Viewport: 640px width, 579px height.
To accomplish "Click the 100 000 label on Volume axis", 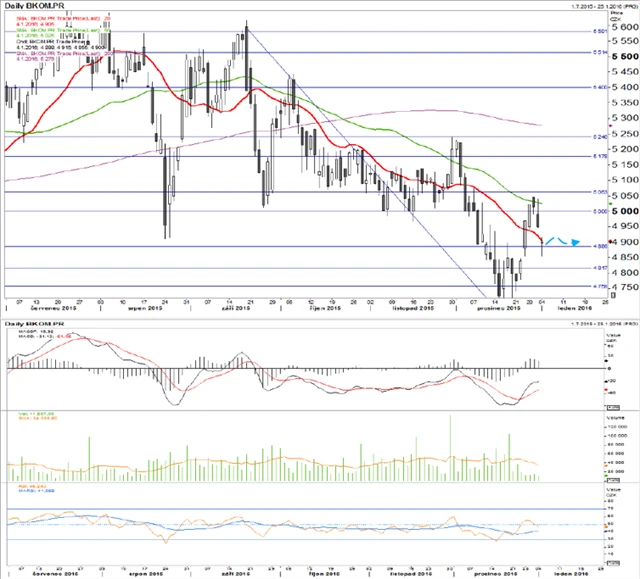I will pyautogui.click(x=617, y=436).
